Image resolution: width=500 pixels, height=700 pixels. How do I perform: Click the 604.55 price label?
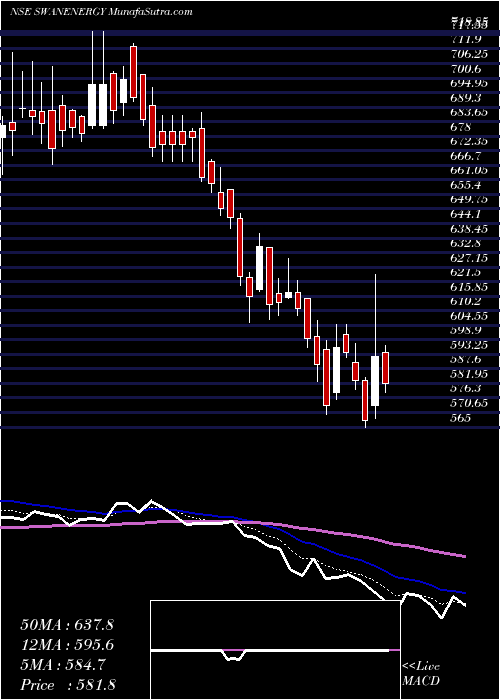[x=471, y=316]
